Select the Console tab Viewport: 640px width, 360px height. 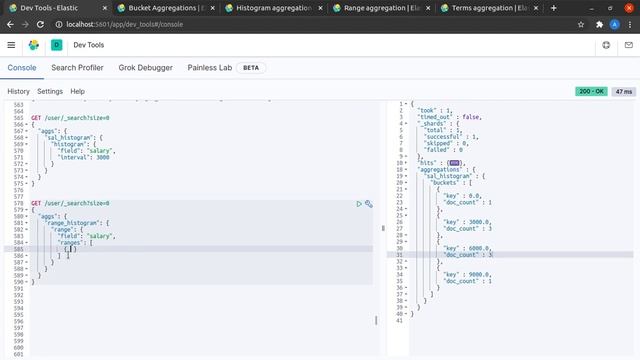pyautogui.click(x=22, y=68)
